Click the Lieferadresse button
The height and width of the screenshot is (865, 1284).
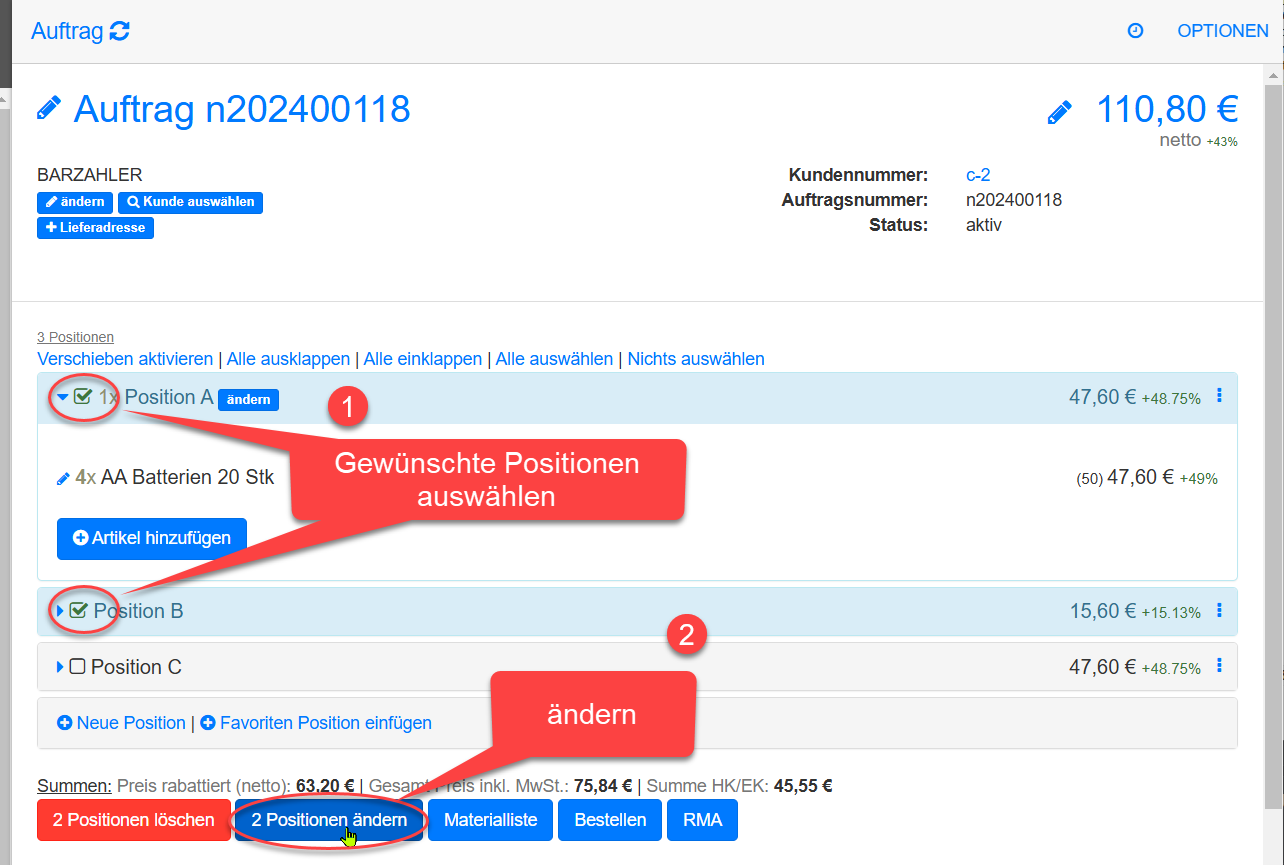(95, 228)
